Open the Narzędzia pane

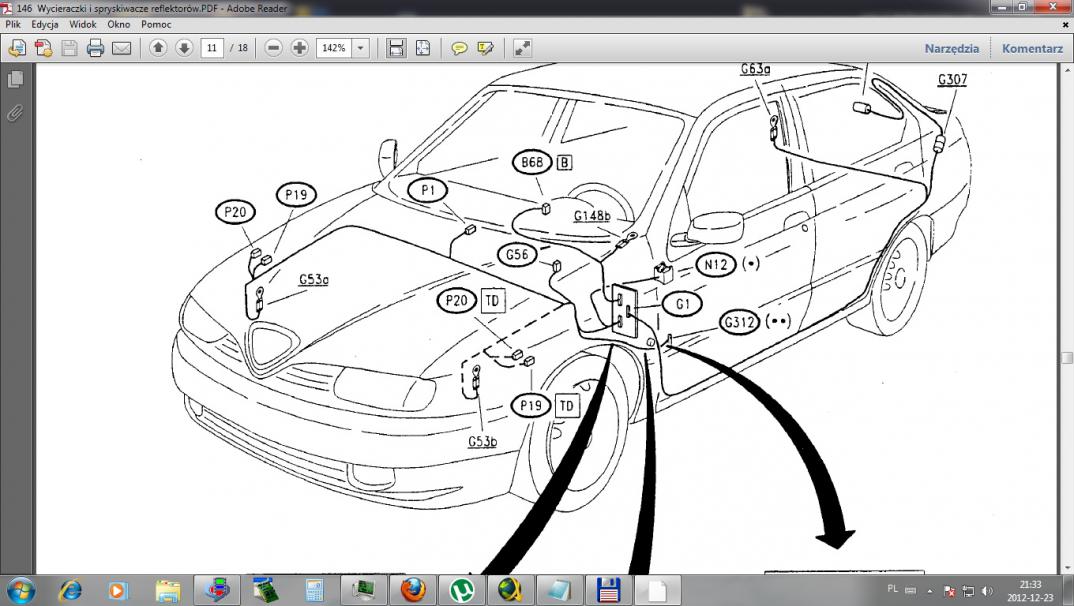[x=952, y=48]
